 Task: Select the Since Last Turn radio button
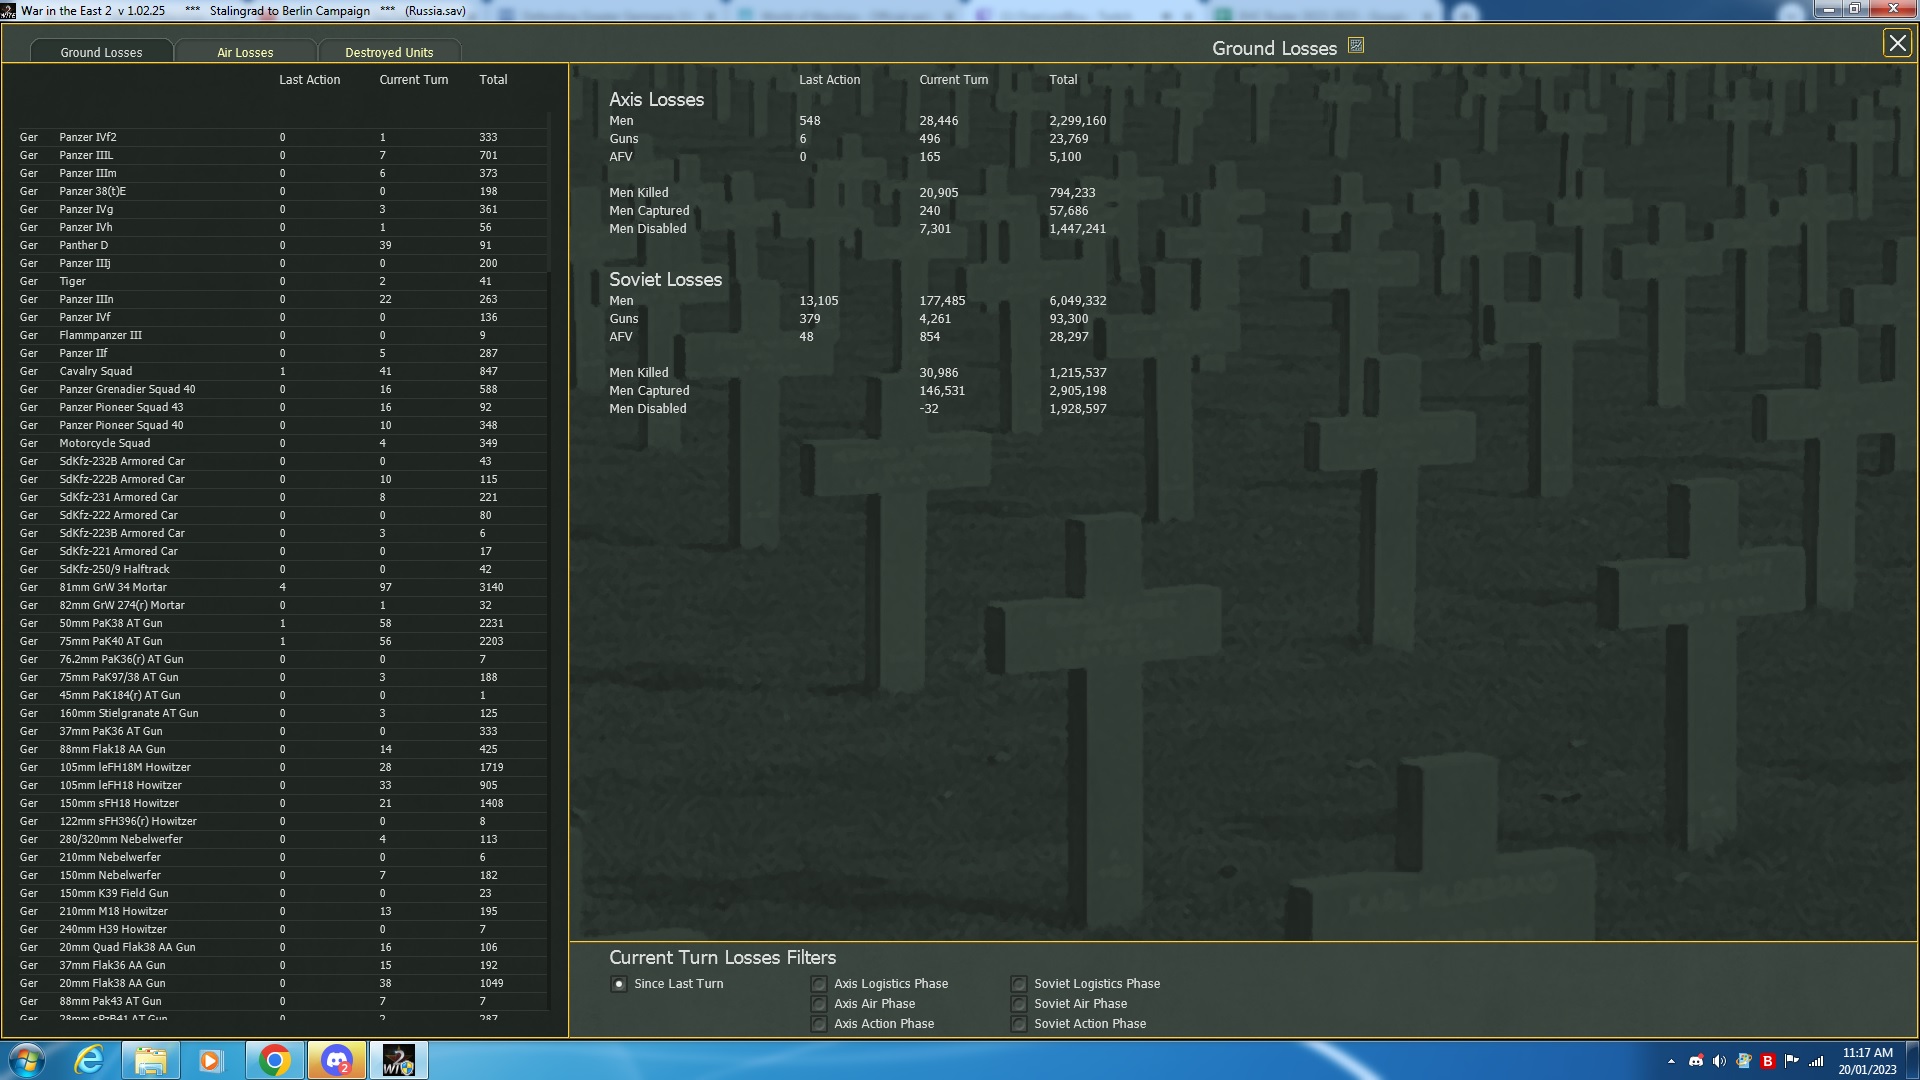[x=619, y=984]
